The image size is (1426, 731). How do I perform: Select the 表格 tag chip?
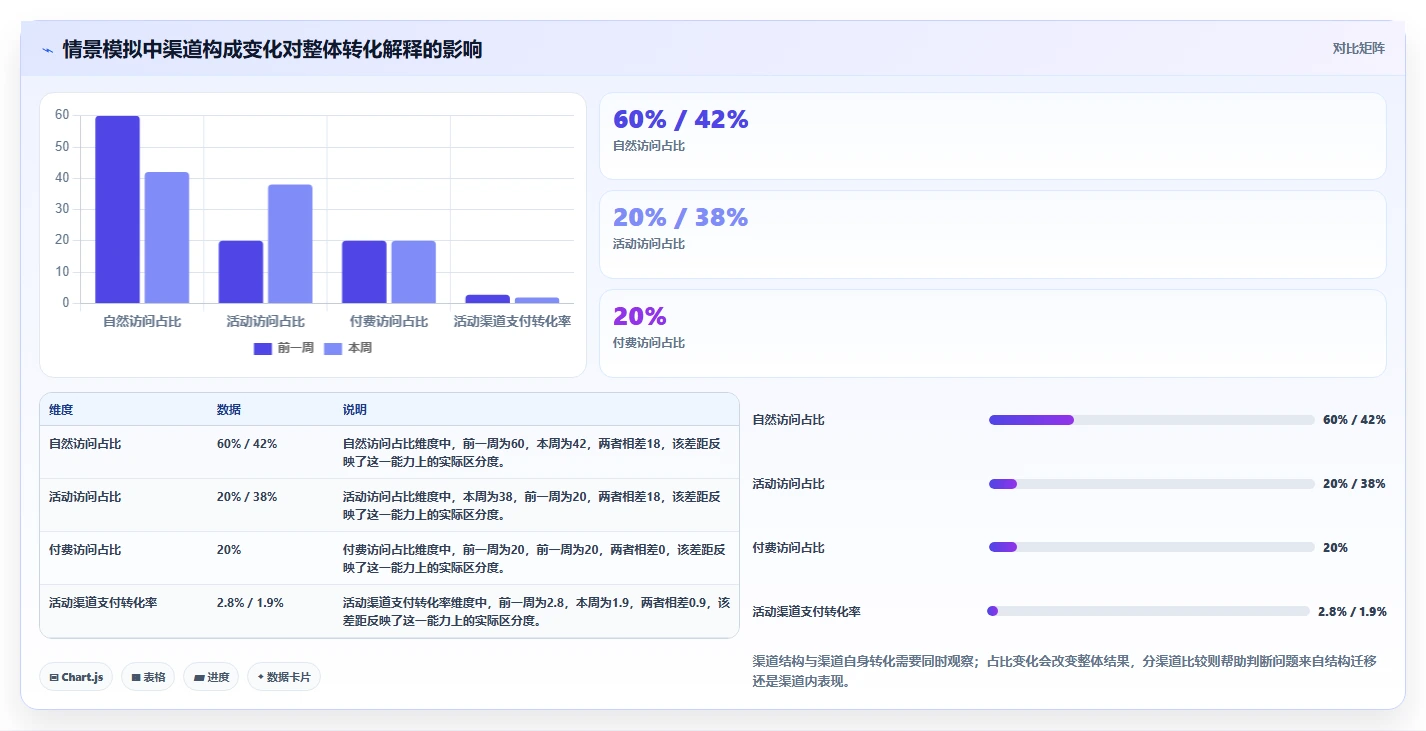148,677
